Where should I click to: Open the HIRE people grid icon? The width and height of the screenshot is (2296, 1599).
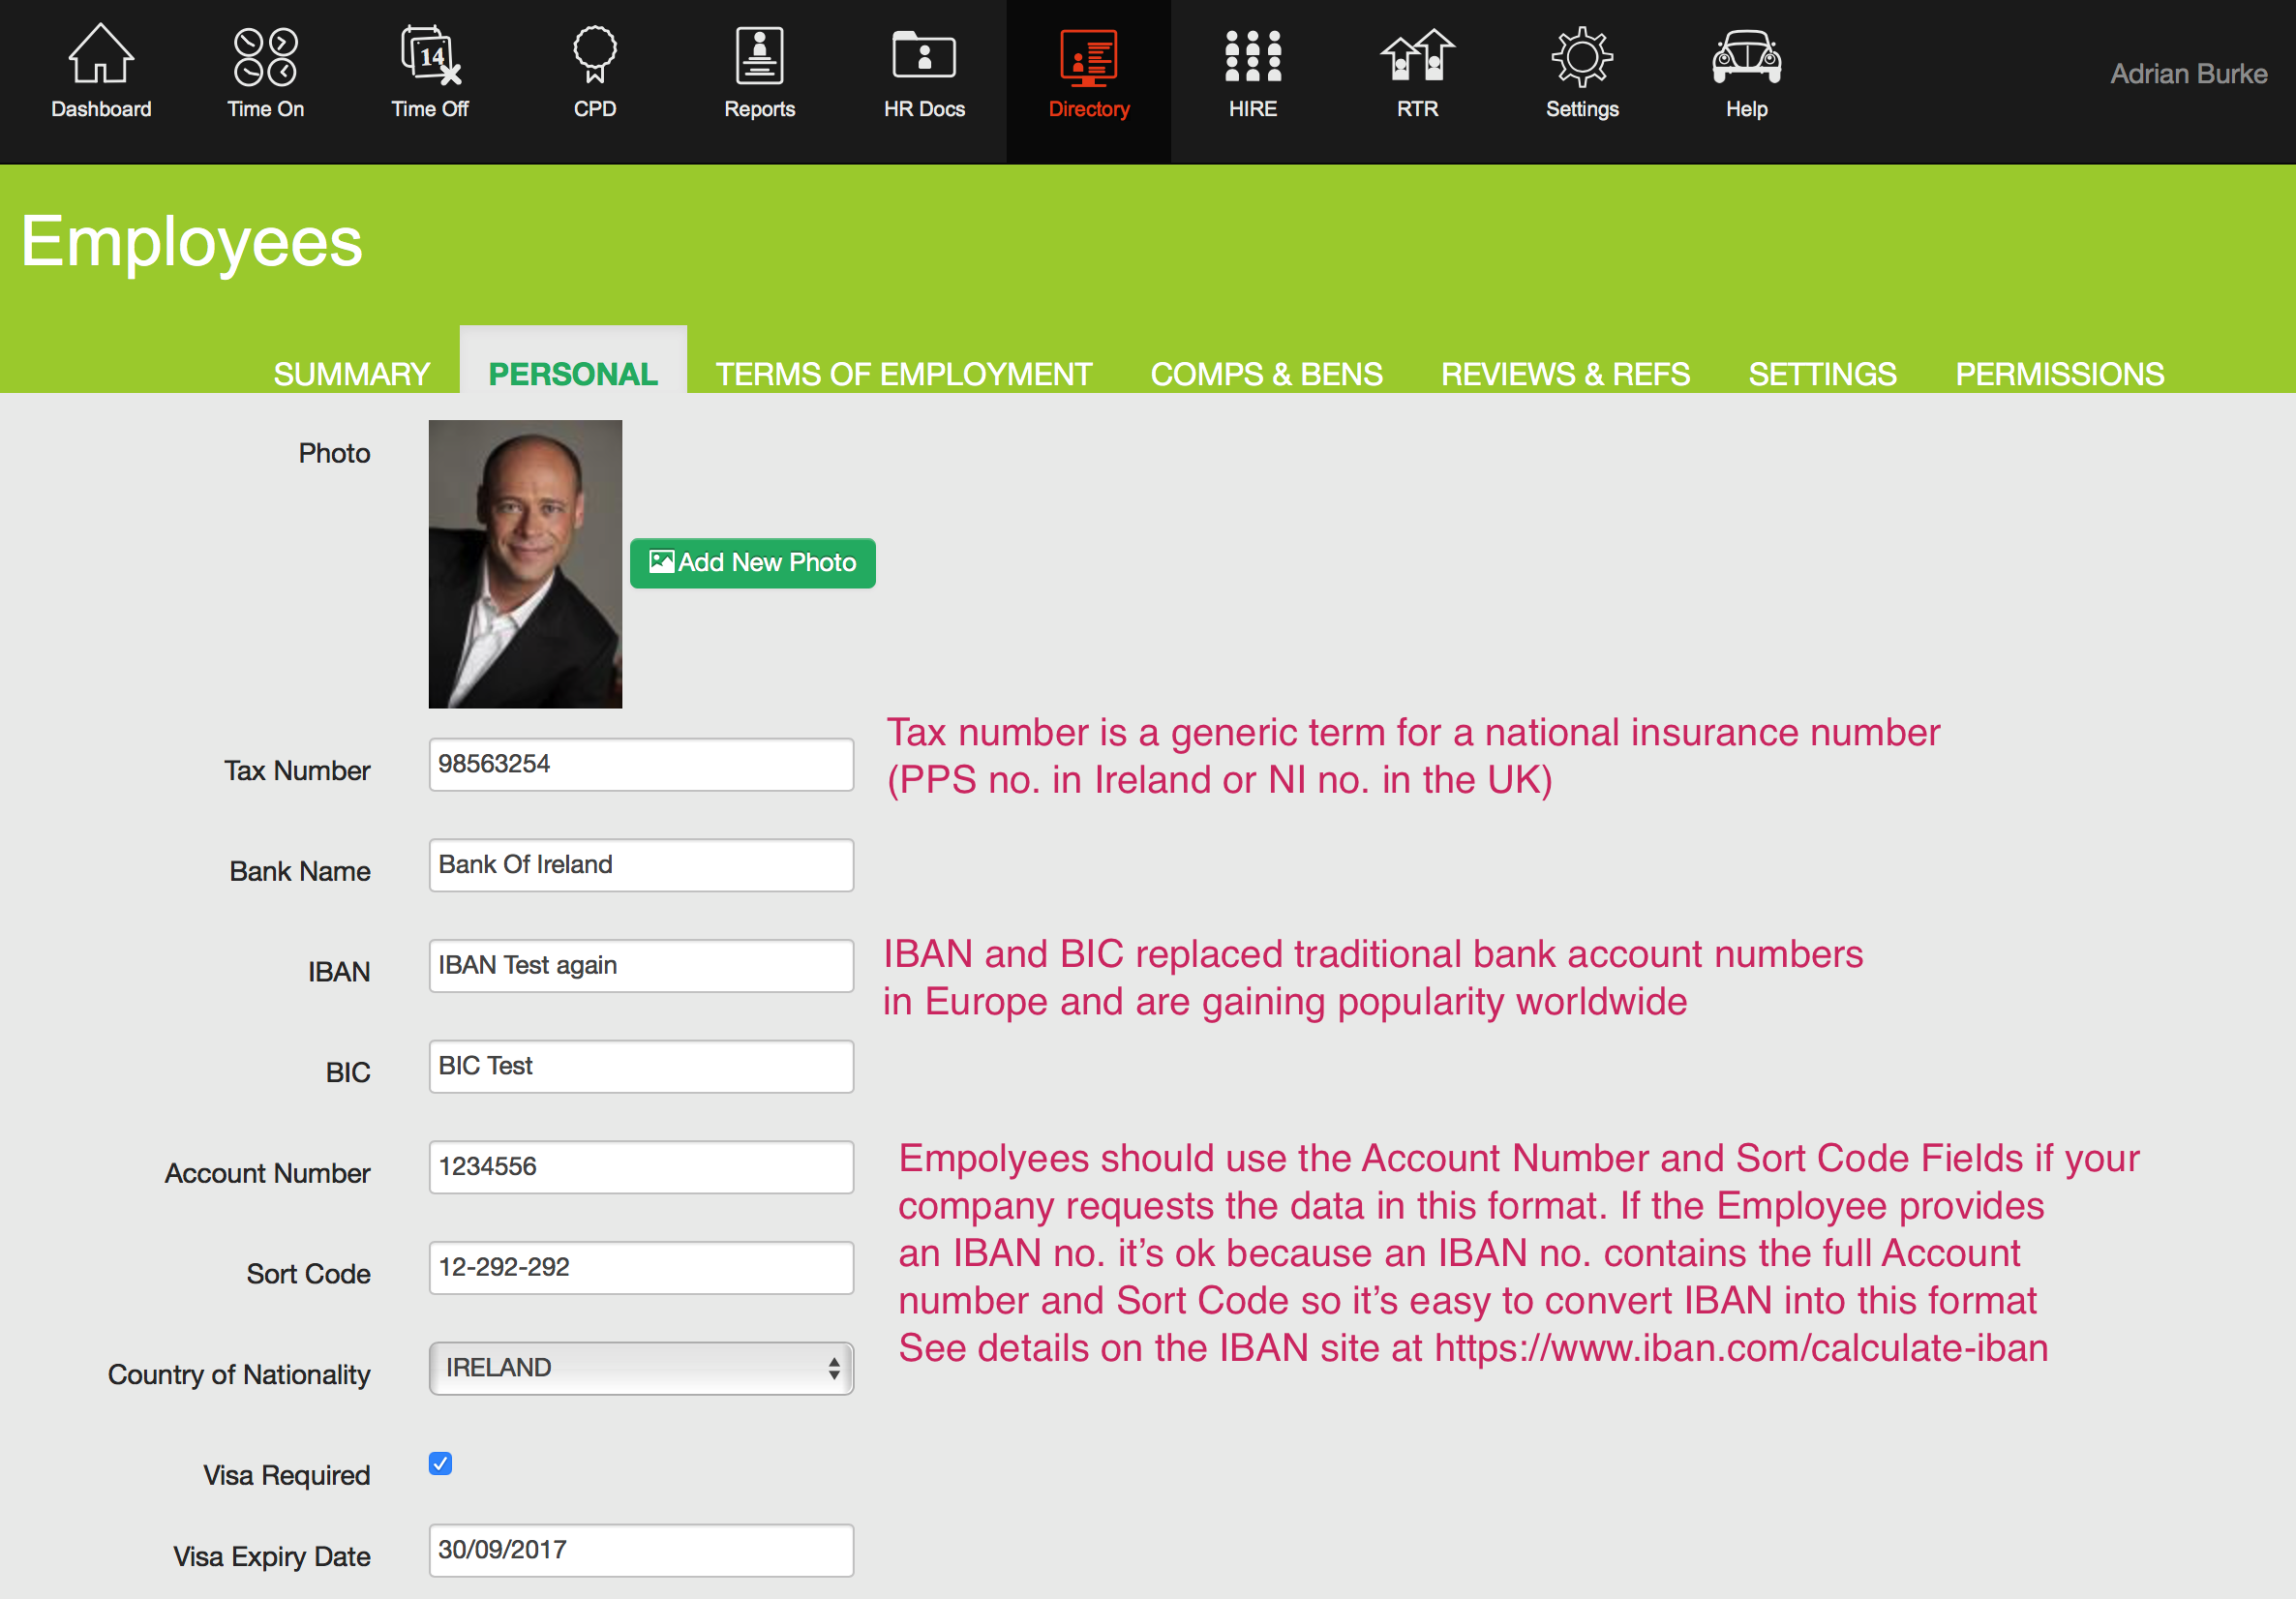1252,57
